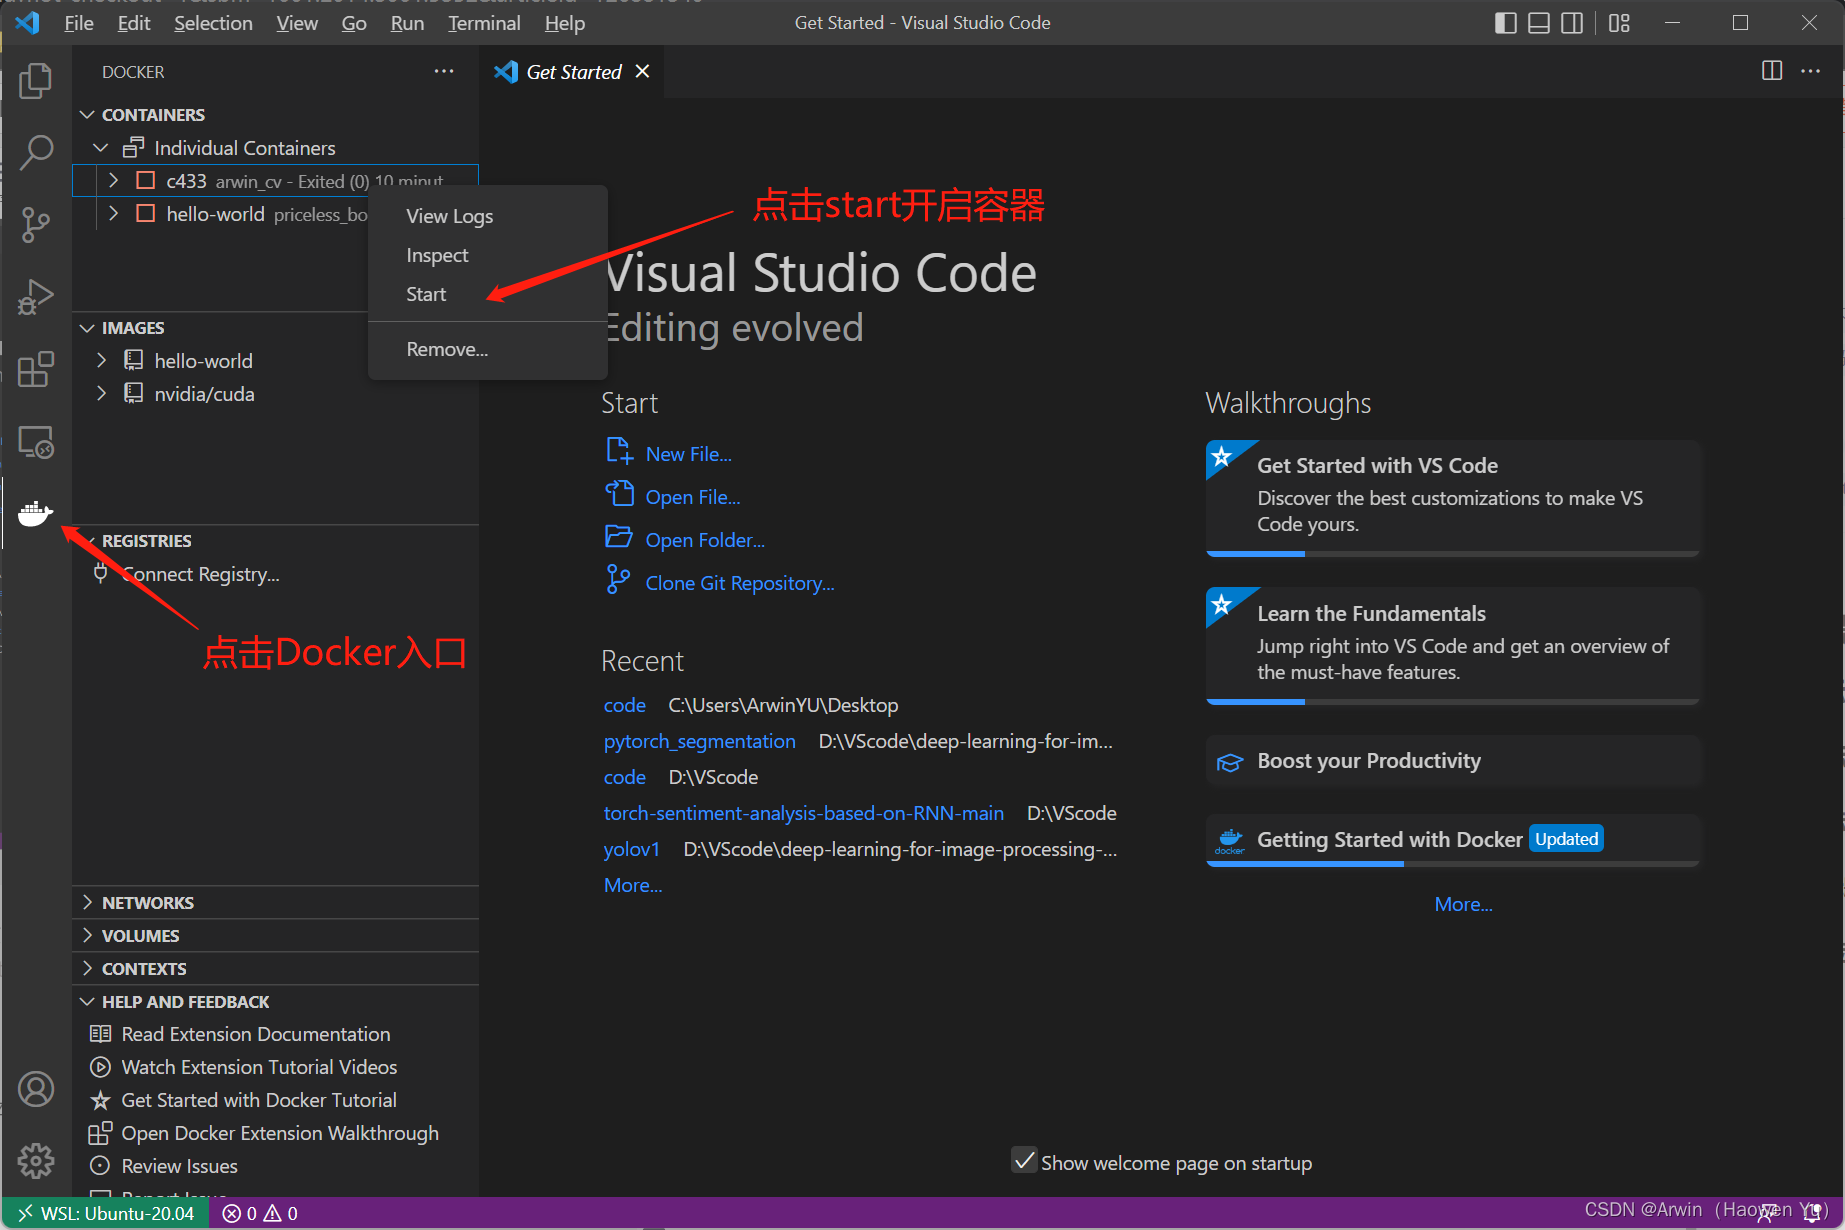Open the File menu
This screenshot has height=1230, width=1845.
pos(79,23)
